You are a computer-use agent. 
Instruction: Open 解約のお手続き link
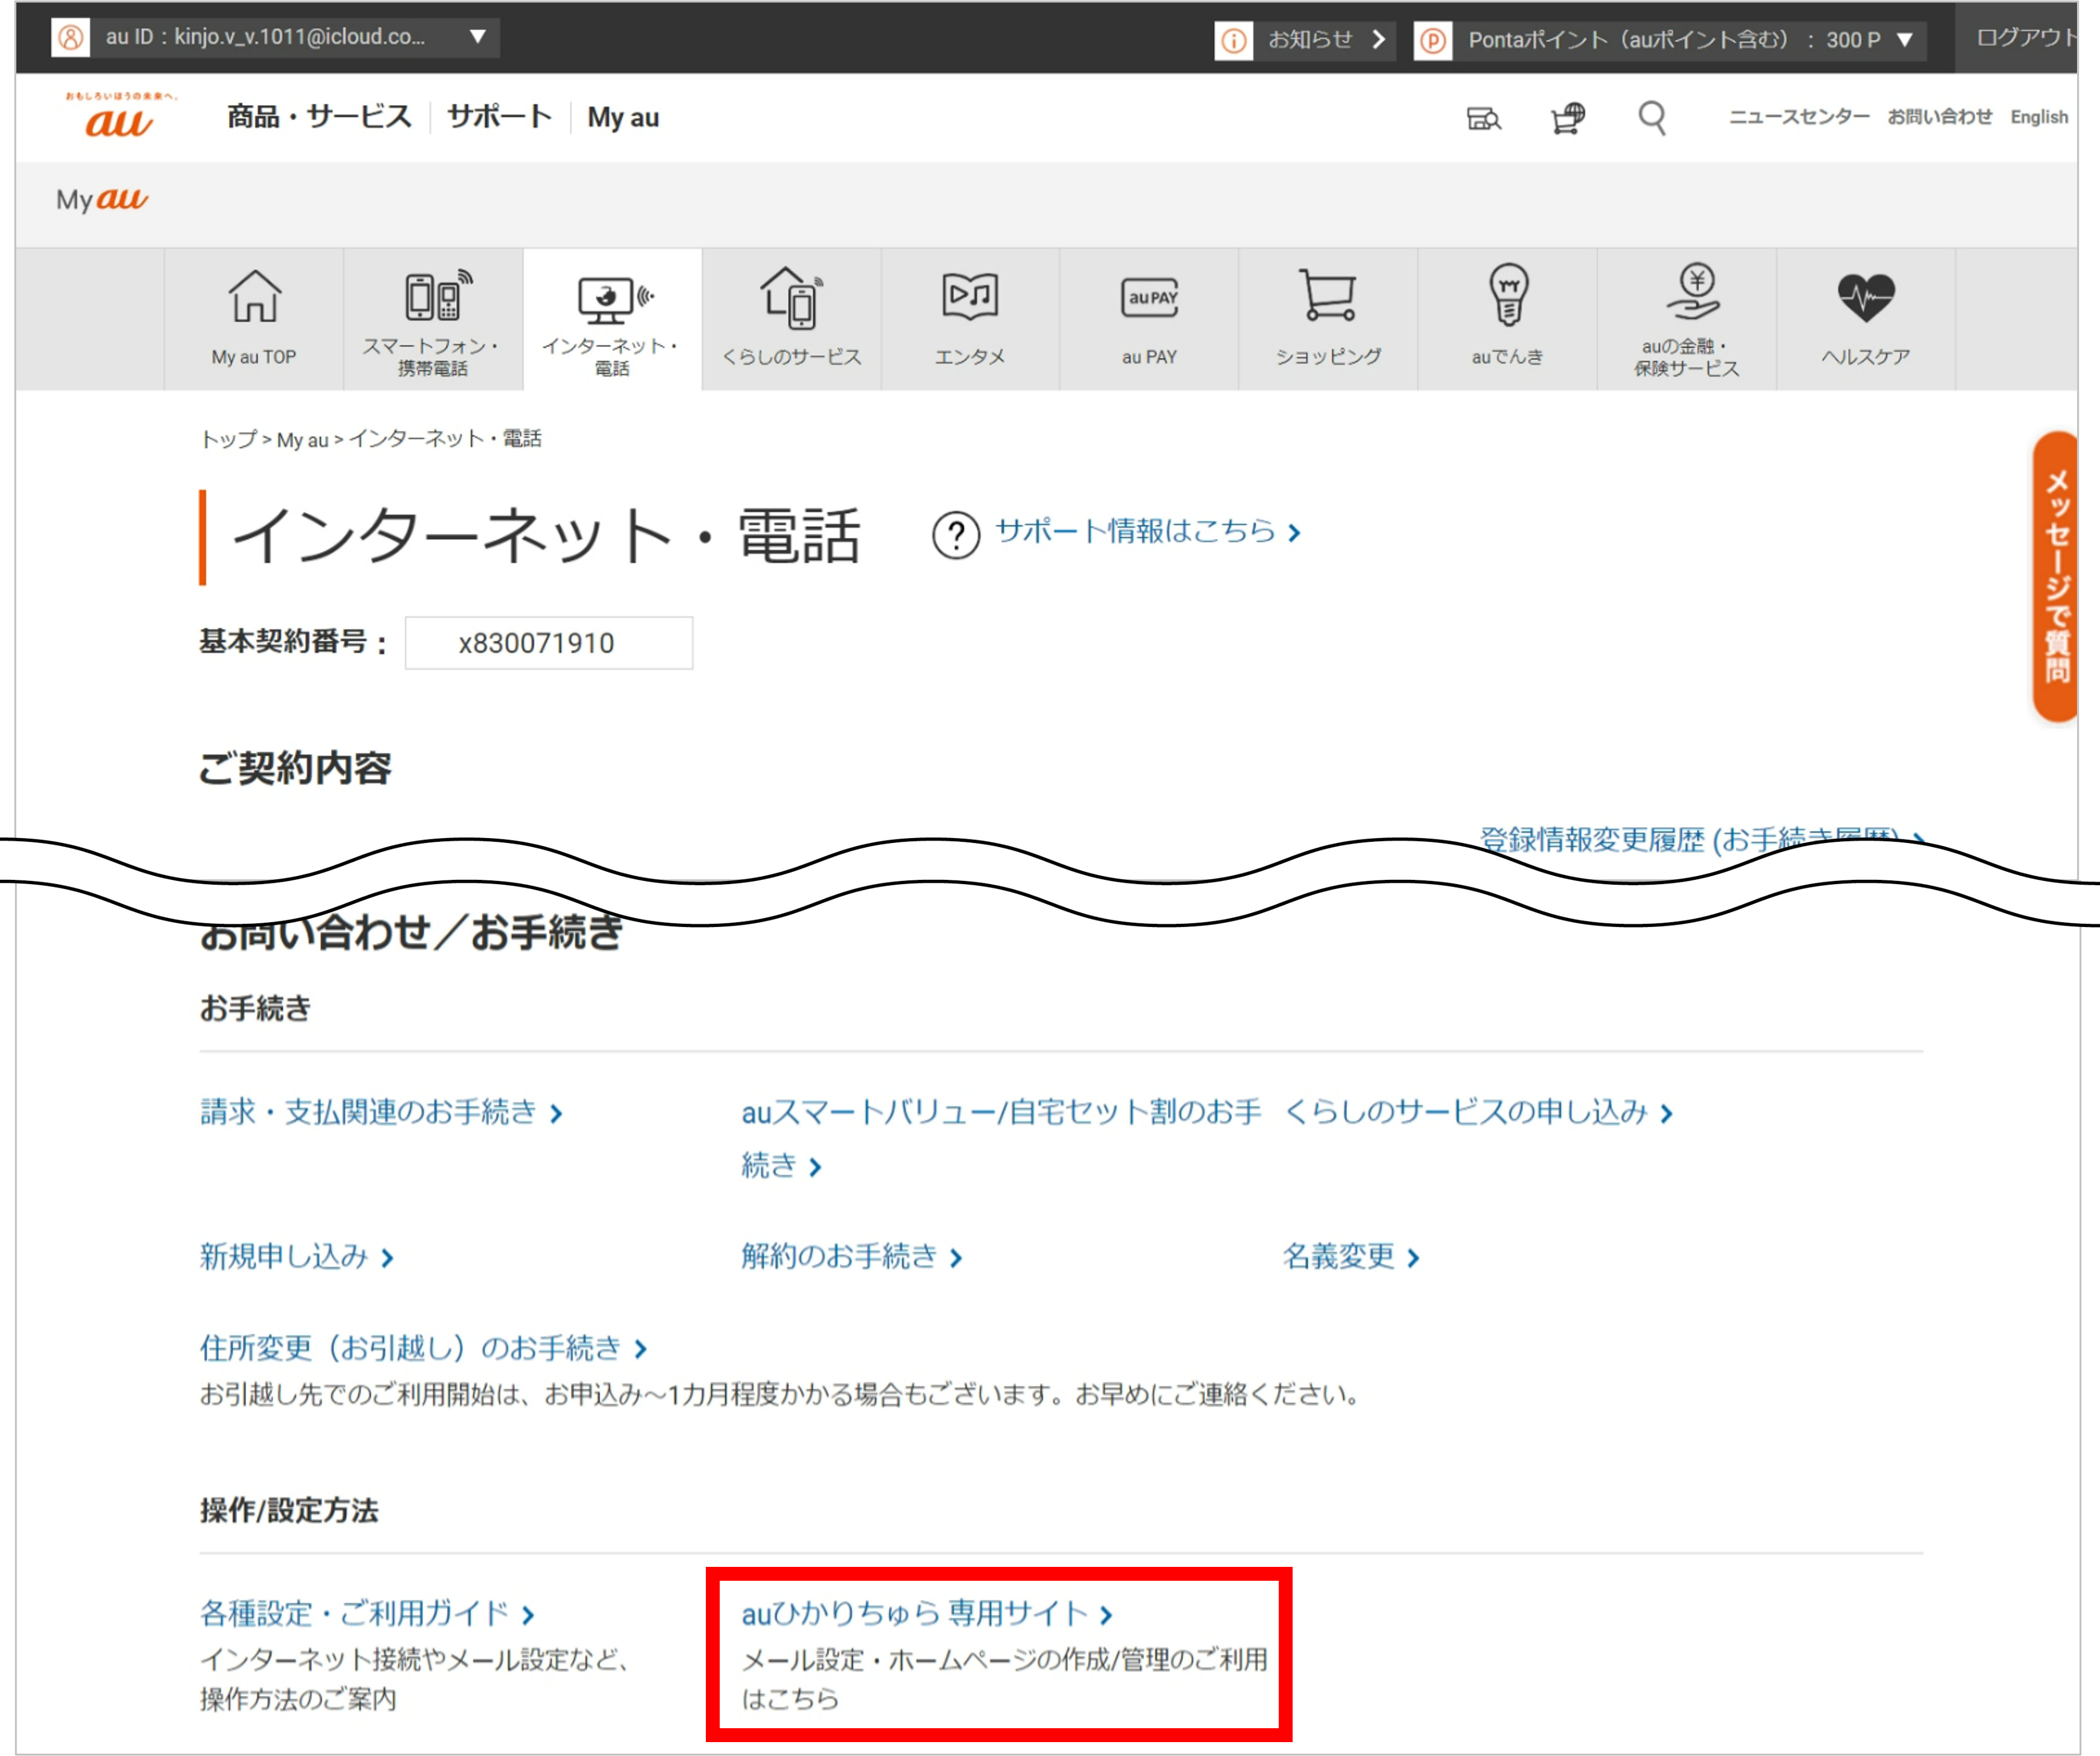851,1257
